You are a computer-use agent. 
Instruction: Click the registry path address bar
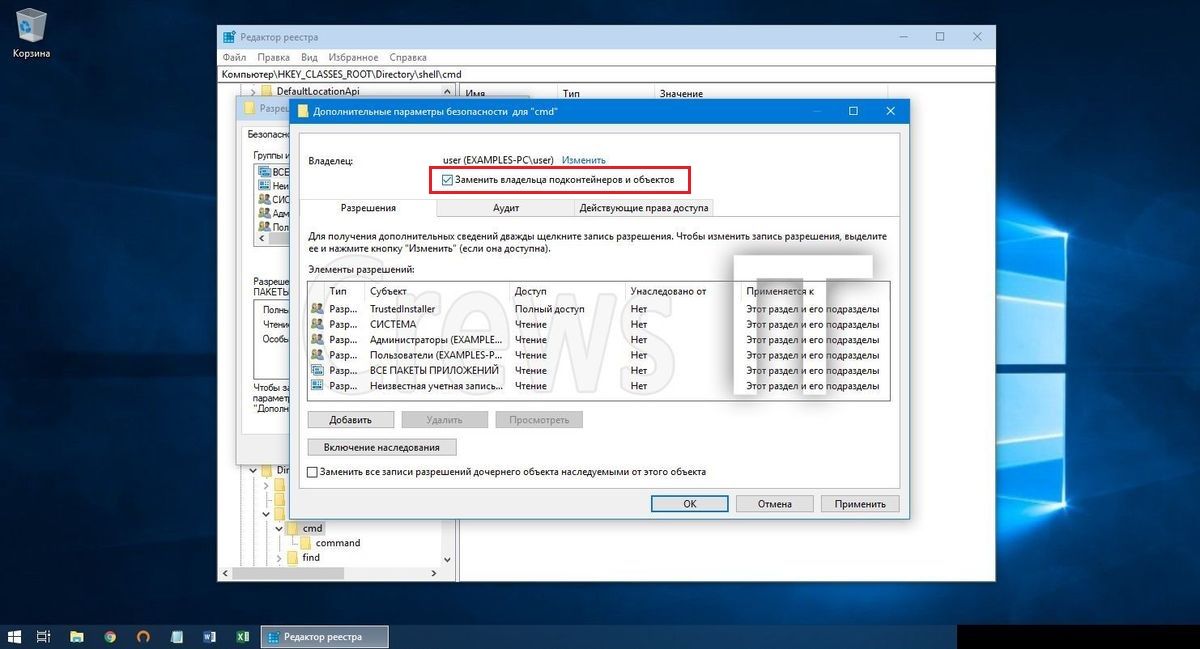[607, 74]
